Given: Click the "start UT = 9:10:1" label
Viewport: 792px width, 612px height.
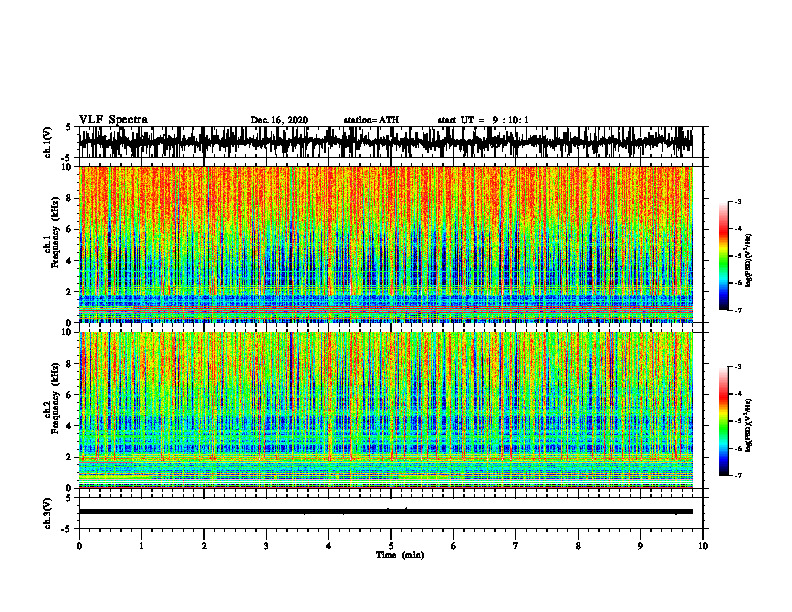Looking at the screenshot, I should pyautogui.click(x=483, y=120).
